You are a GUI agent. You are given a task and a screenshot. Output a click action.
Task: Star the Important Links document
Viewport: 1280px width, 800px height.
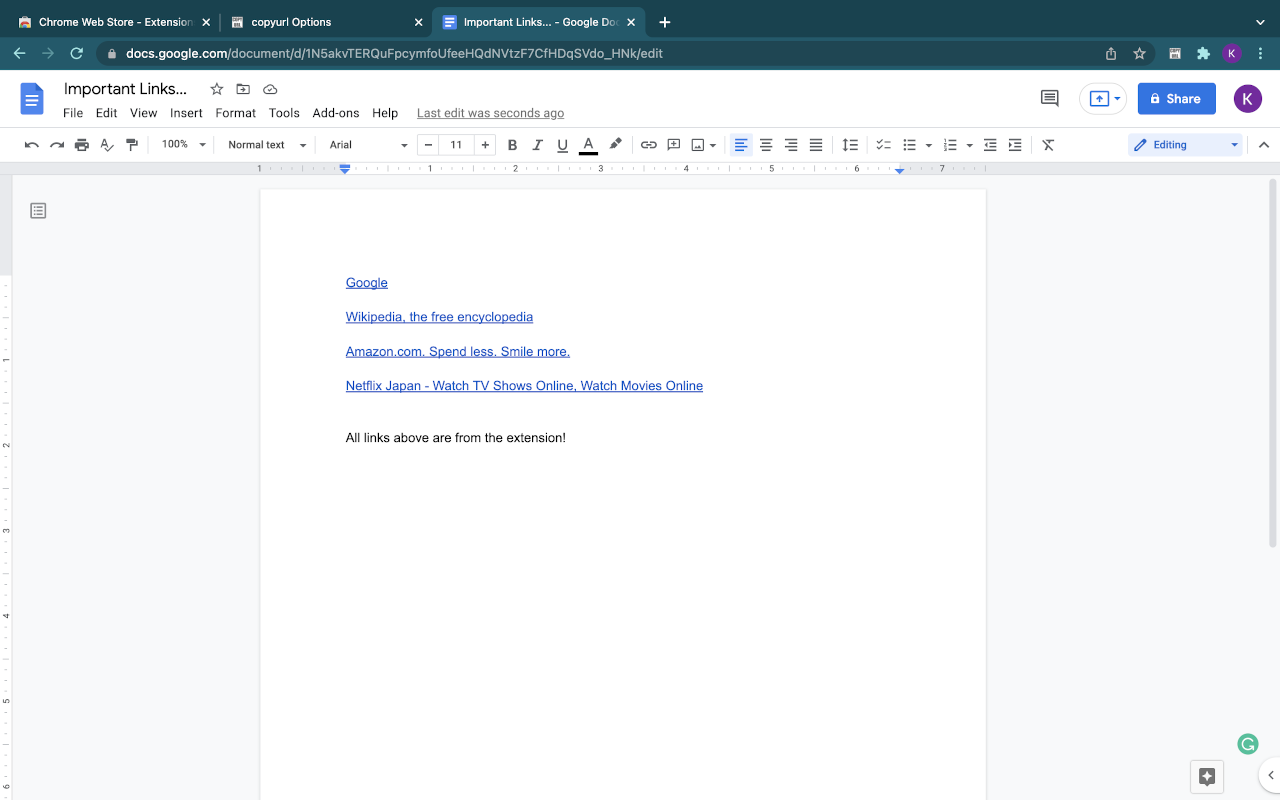217,89
